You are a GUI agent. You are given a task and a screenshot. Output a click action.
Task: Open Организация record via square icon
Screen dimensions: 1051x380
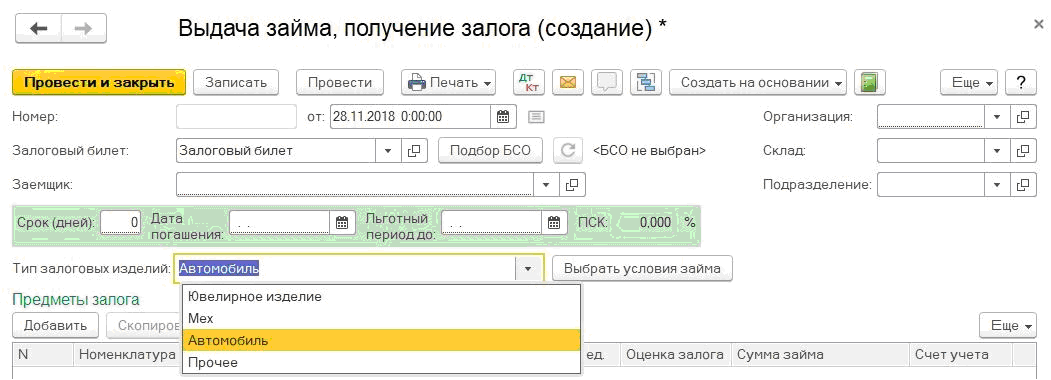point(1022,117)
